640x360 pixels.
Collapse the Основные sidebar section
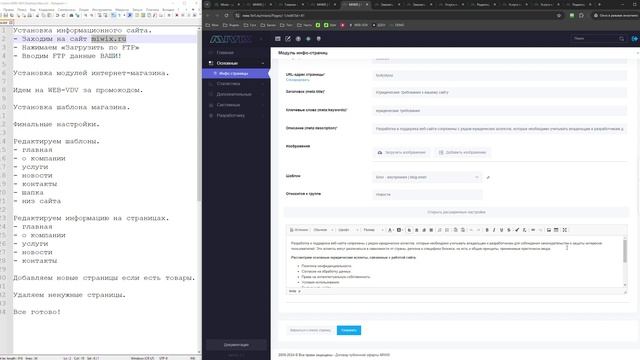(236, 63)
